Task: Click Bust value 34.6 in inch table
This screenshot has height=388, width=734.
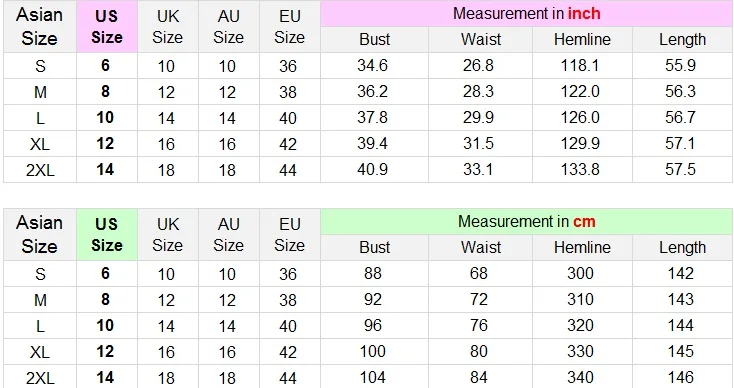Action: 373,65
